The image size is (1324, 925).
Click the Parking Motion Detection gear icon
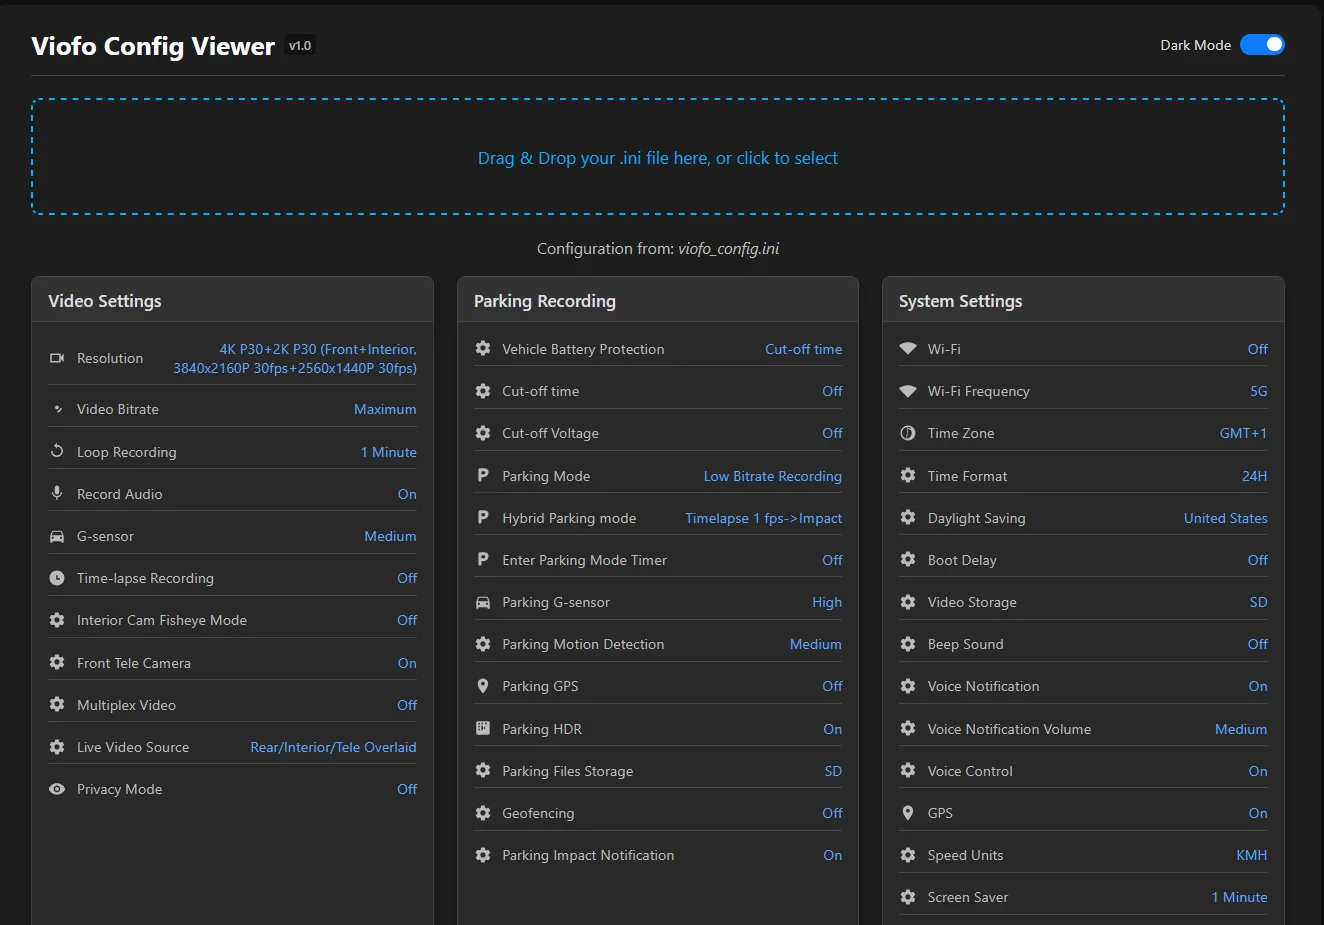click(483, 644)
